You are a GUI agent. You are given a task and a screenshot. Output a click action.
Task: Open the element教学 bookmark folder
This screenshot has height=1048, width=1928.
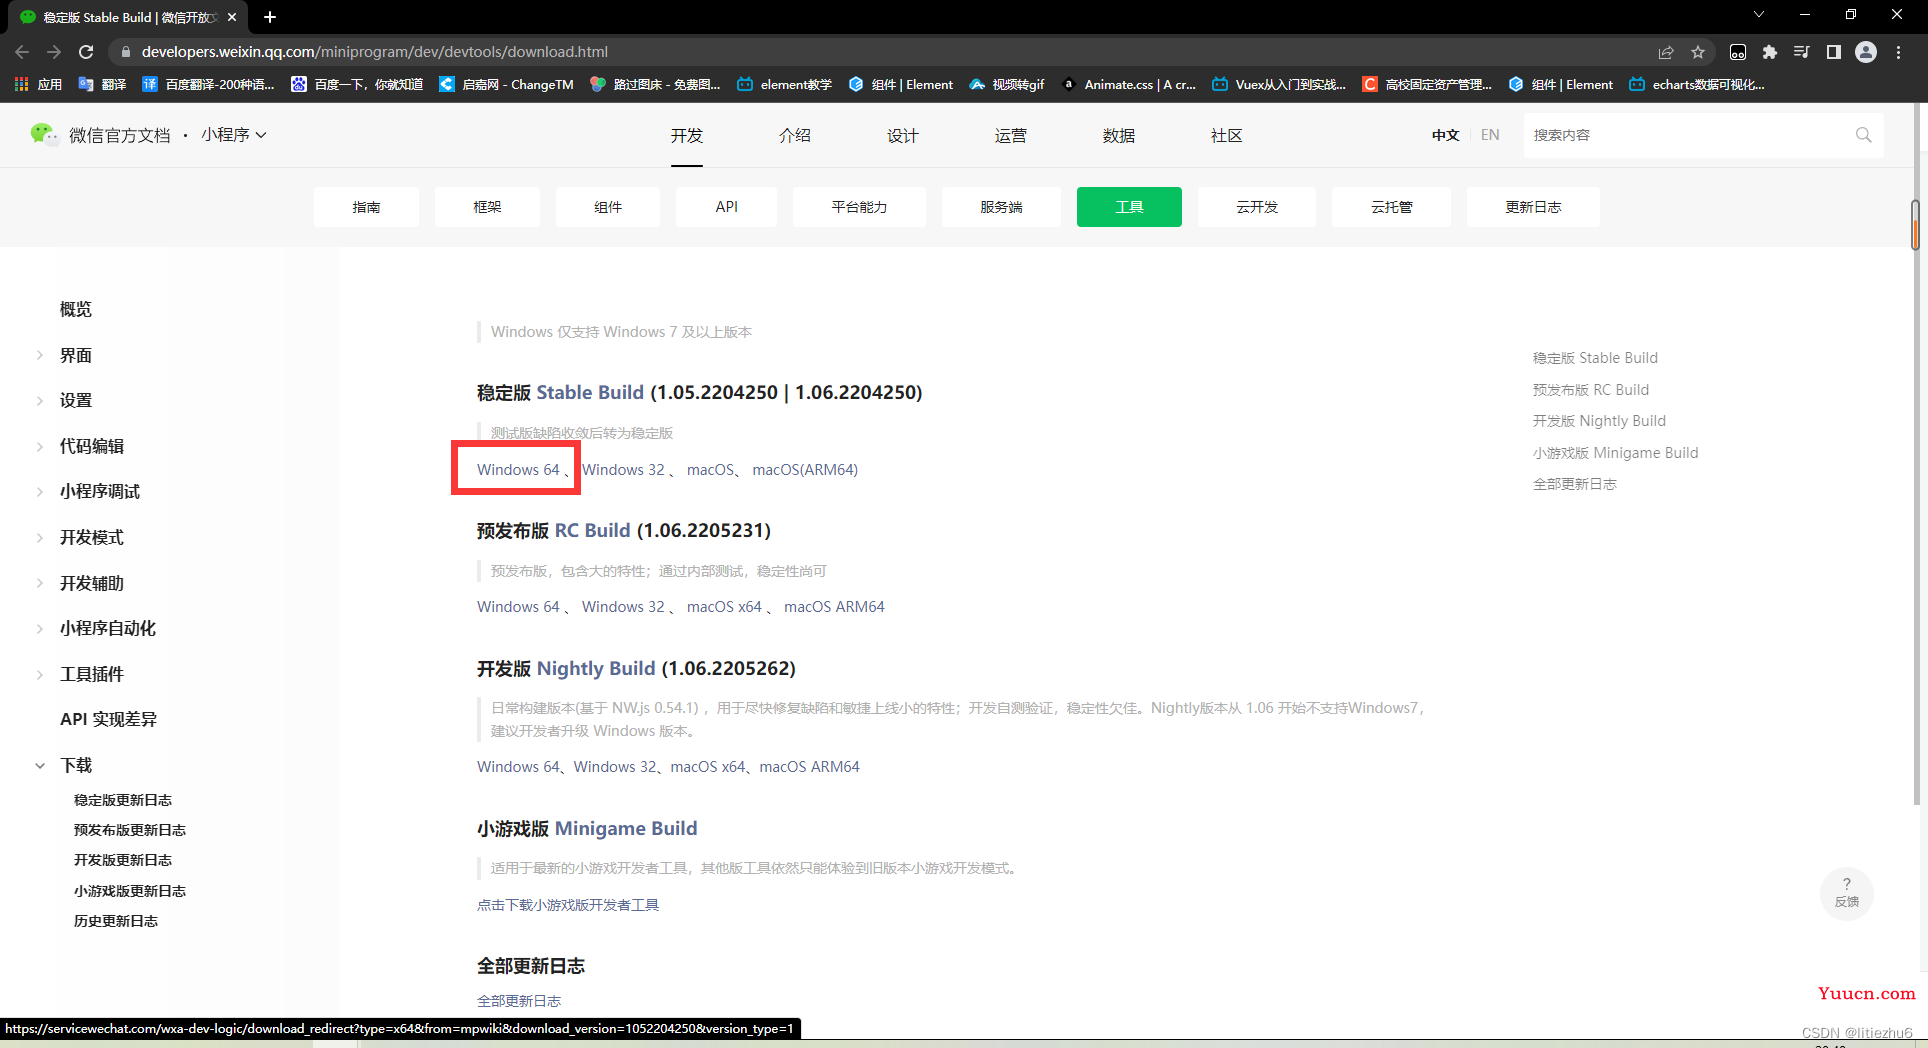tap(785, 84)
